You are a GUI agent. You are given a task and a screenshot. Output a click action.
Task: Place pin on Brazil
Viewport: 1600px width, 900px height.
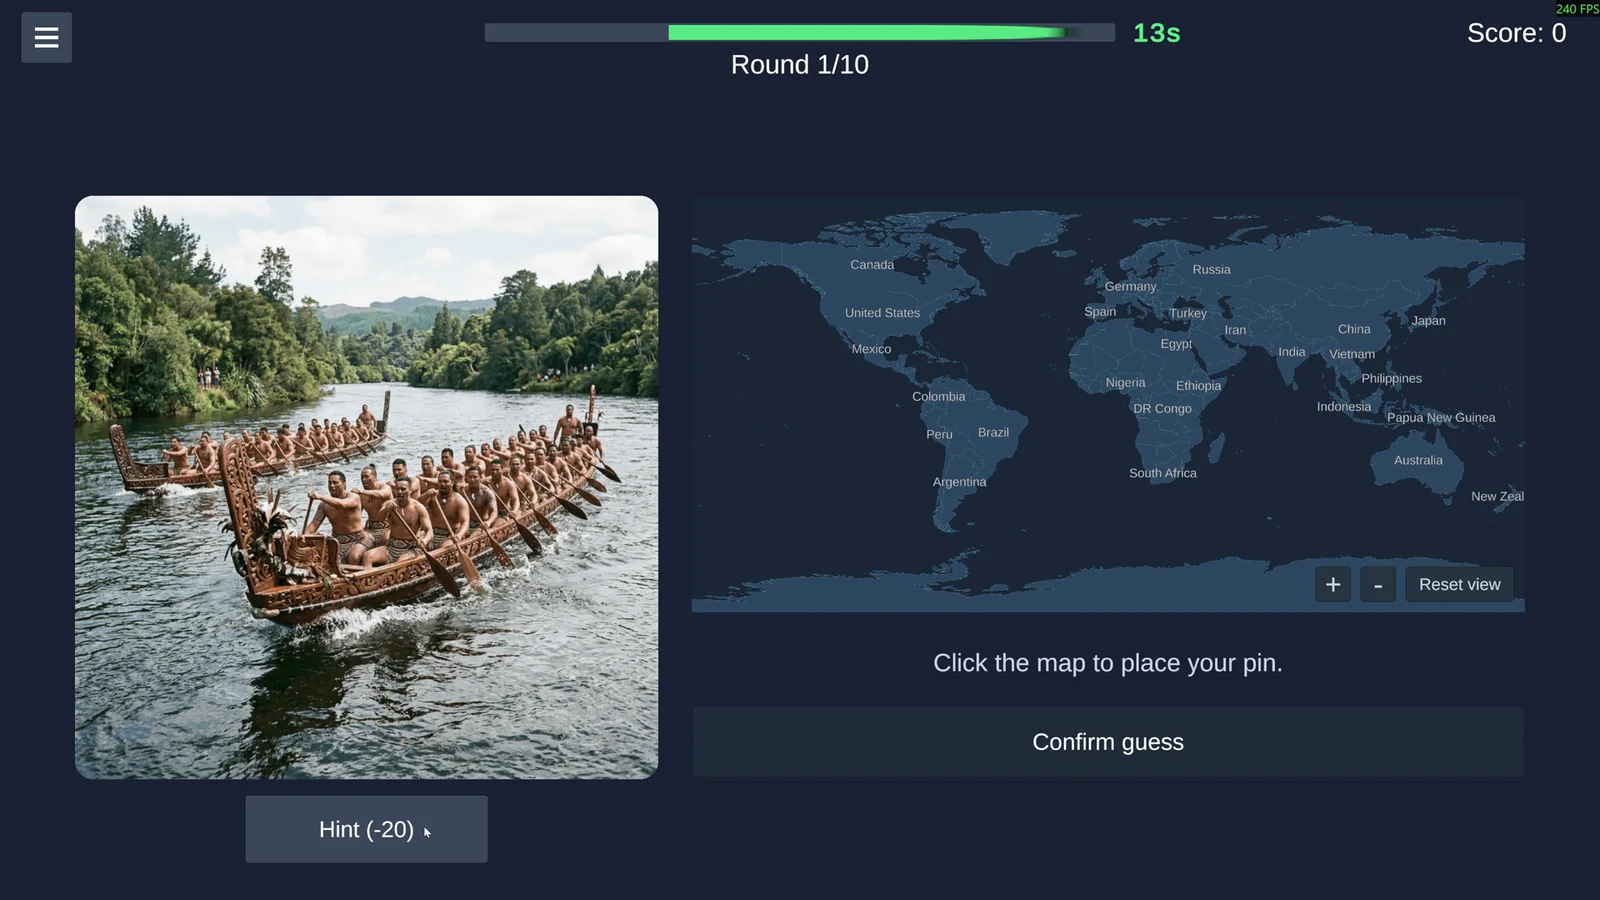(993, 433)
